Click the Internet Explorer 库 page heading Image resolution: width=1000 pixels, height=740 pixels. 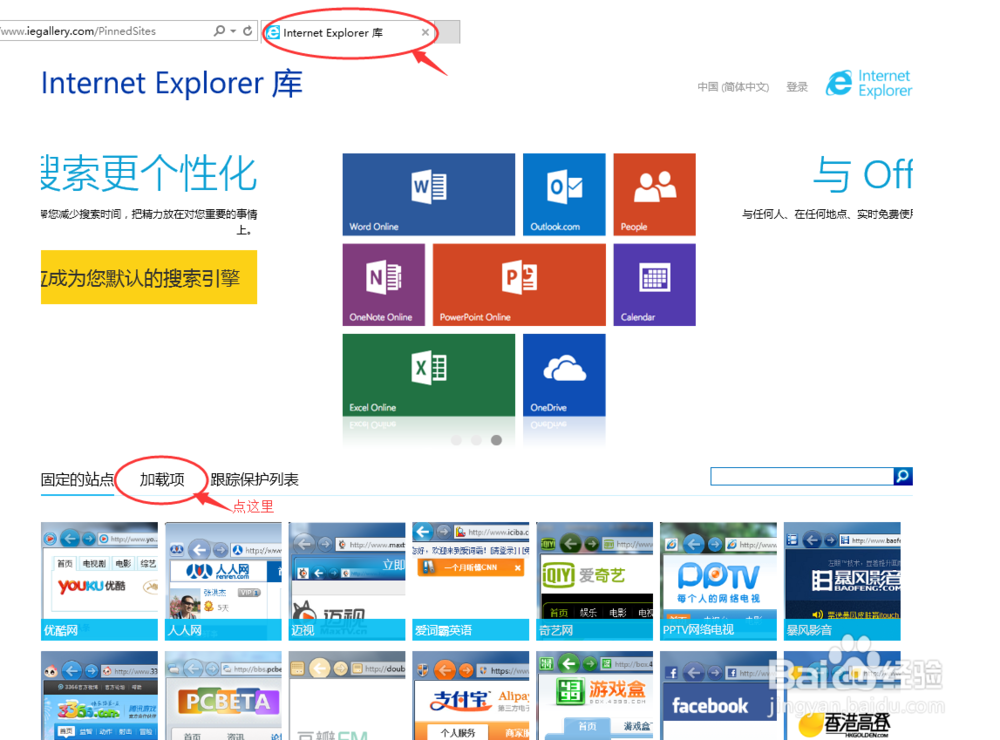pos(172,84)
